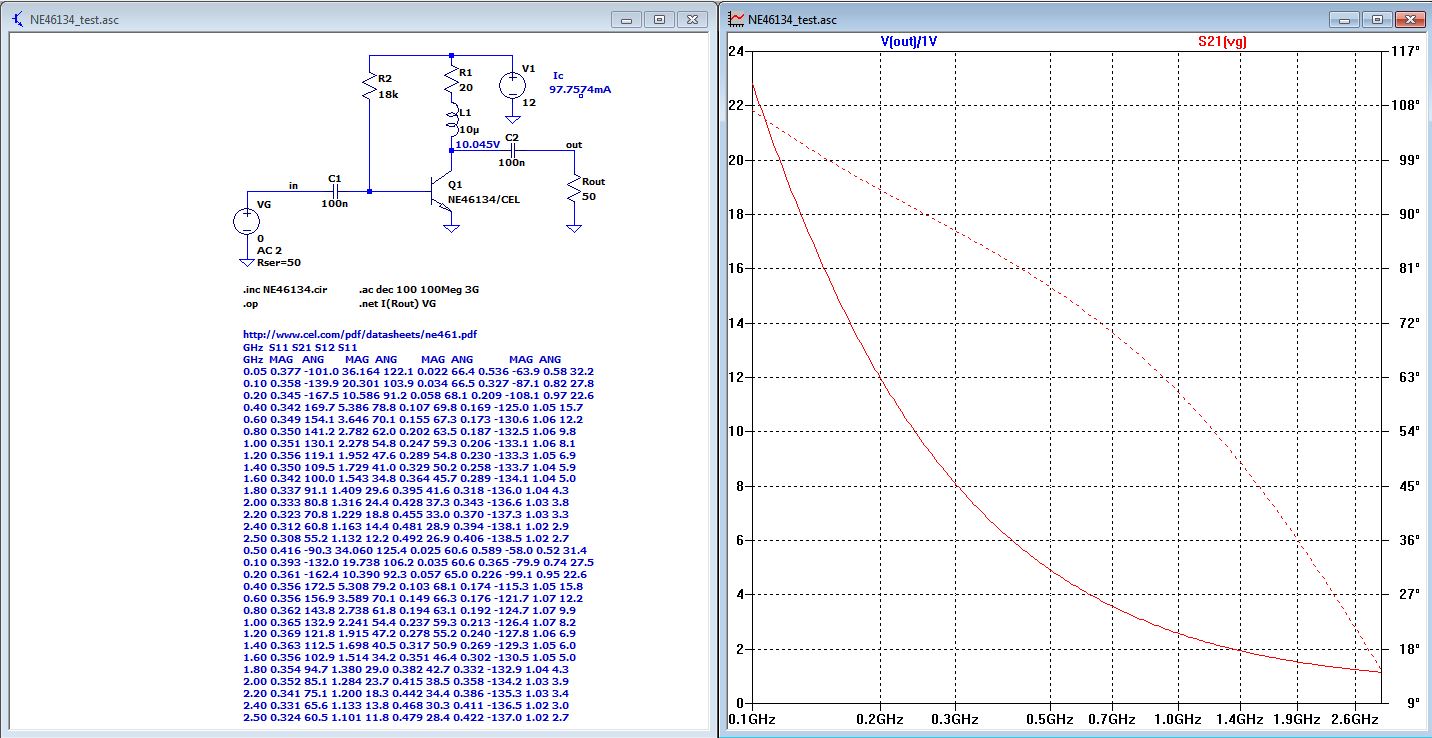Click the '12' label on plot's left axis
This screenshot has width=1432, height=738.
point(736,377)
